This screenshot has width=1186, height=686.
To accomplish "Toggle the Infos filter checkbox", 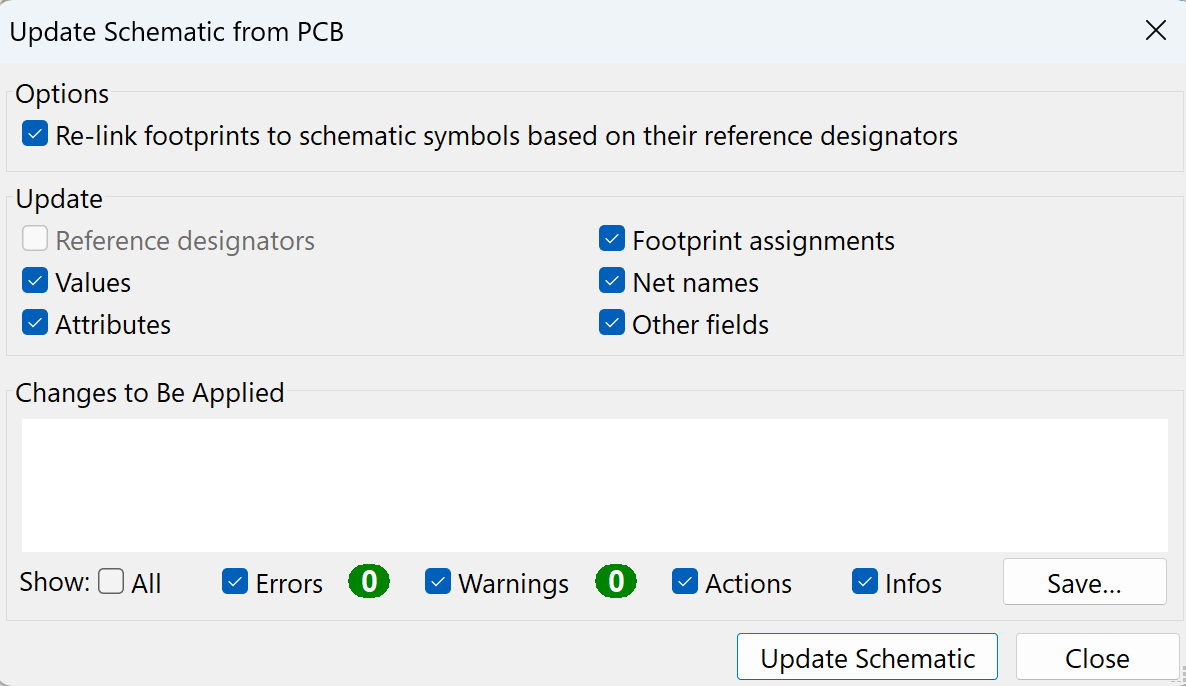I will click(x=865, y=582).
